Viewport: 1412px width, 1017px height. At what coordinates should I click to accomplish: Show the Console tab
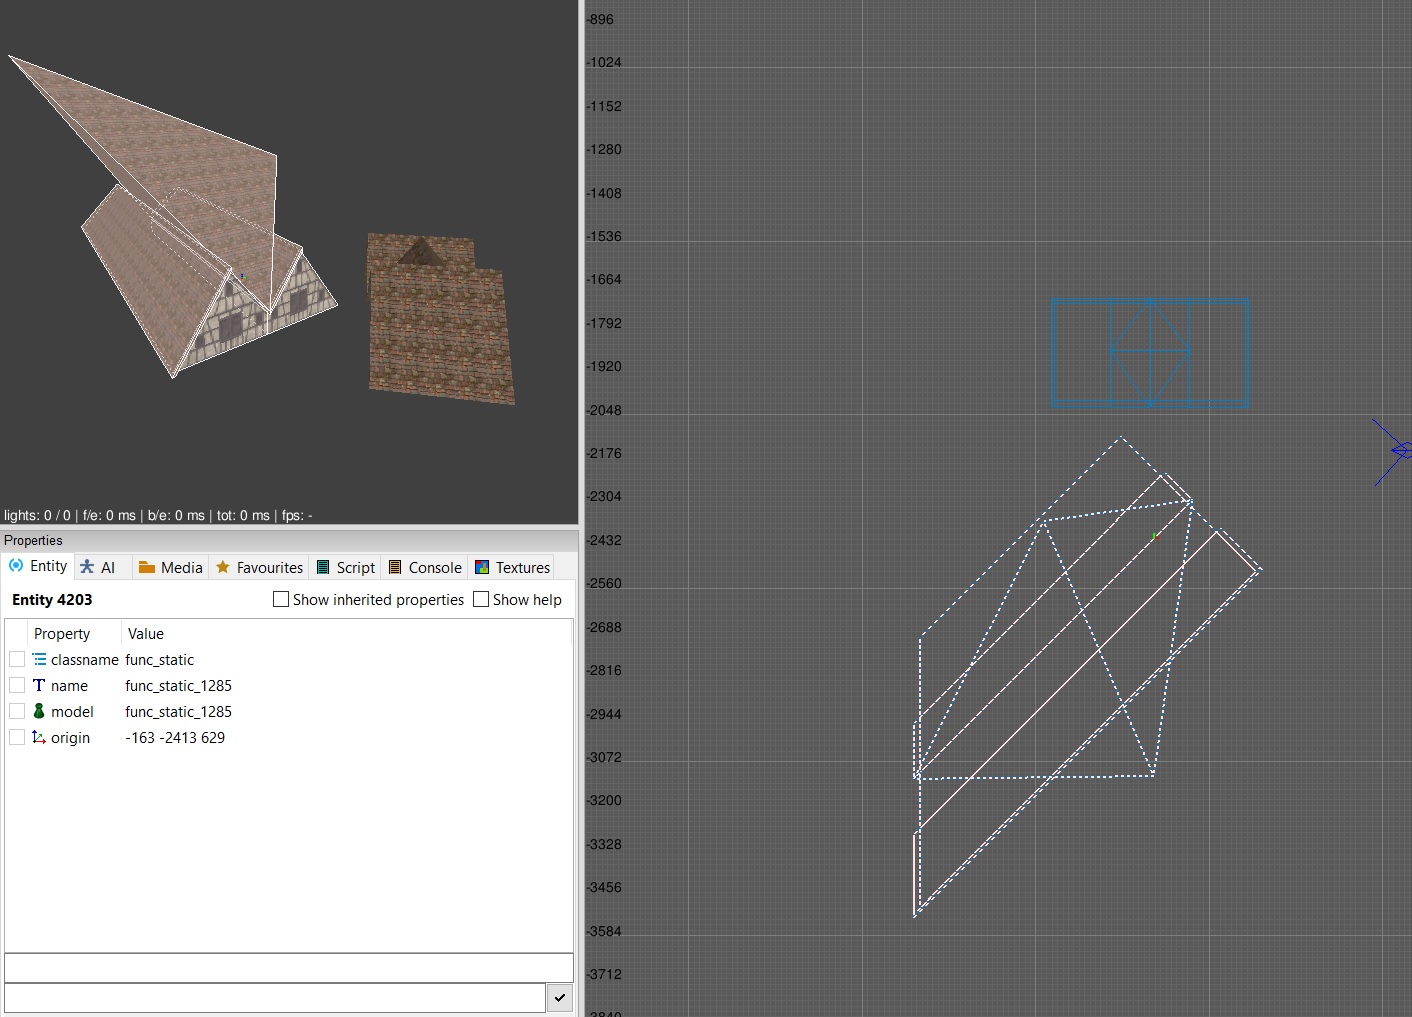pyautogui.click(x=424, y=567)
